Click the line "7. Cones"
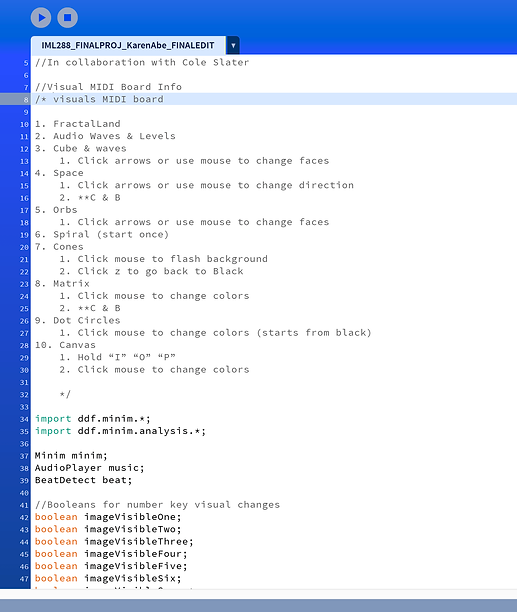Image resolution: width=517 pixels, height=612 pixels. click(59, 247)
